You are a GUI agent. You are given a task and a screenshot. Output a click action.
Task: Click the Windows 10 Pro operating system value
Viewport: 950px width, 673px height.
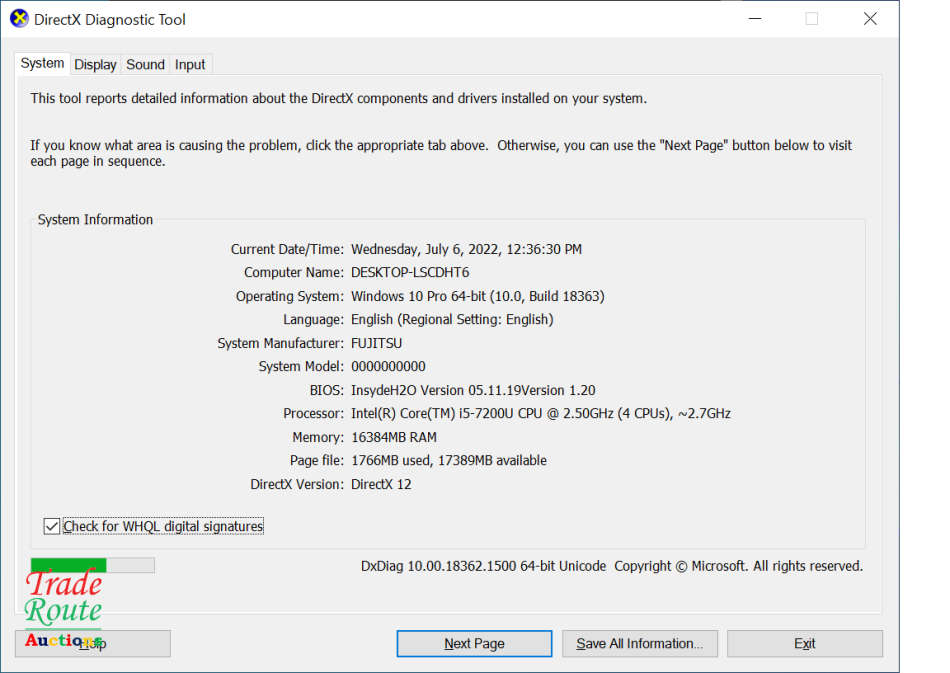click(x=477, y=296)
